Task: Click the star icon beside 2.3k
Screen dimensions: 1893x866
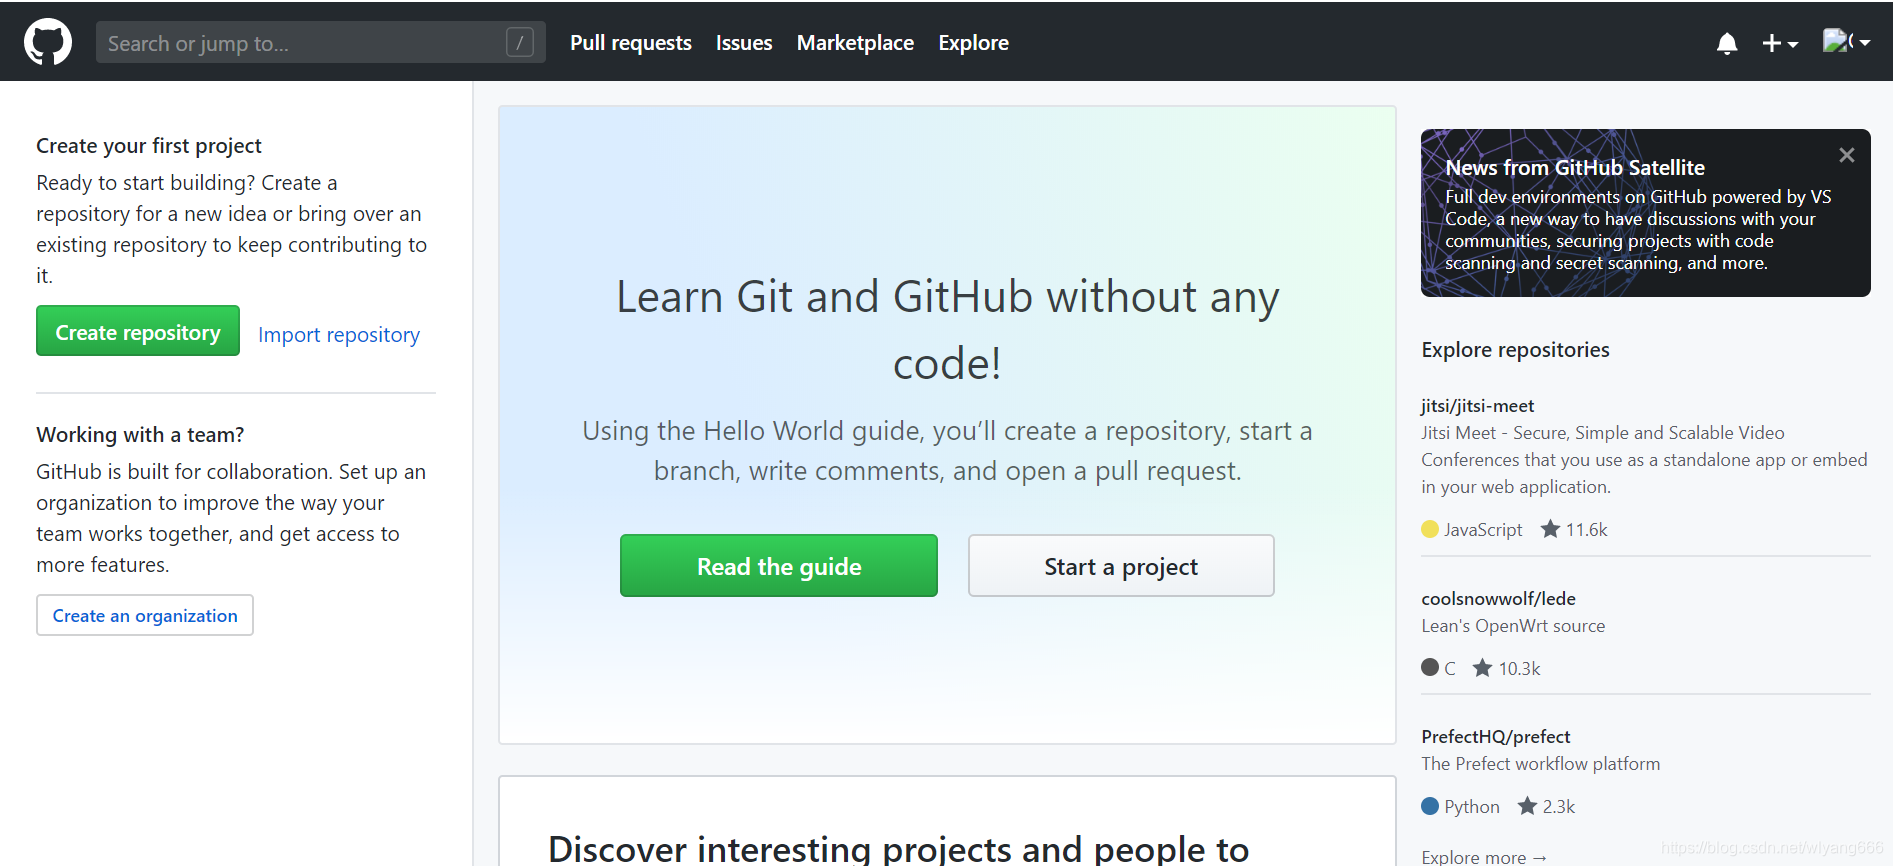Action: [x=1527, y=806]
